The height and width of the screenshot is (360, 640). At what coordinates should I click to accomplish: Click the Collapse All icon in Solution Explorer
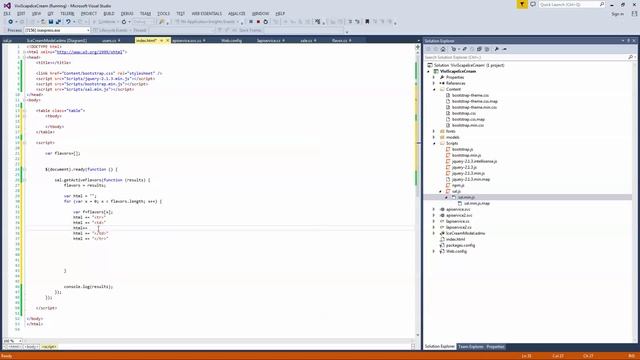click(x=480, y=49)
